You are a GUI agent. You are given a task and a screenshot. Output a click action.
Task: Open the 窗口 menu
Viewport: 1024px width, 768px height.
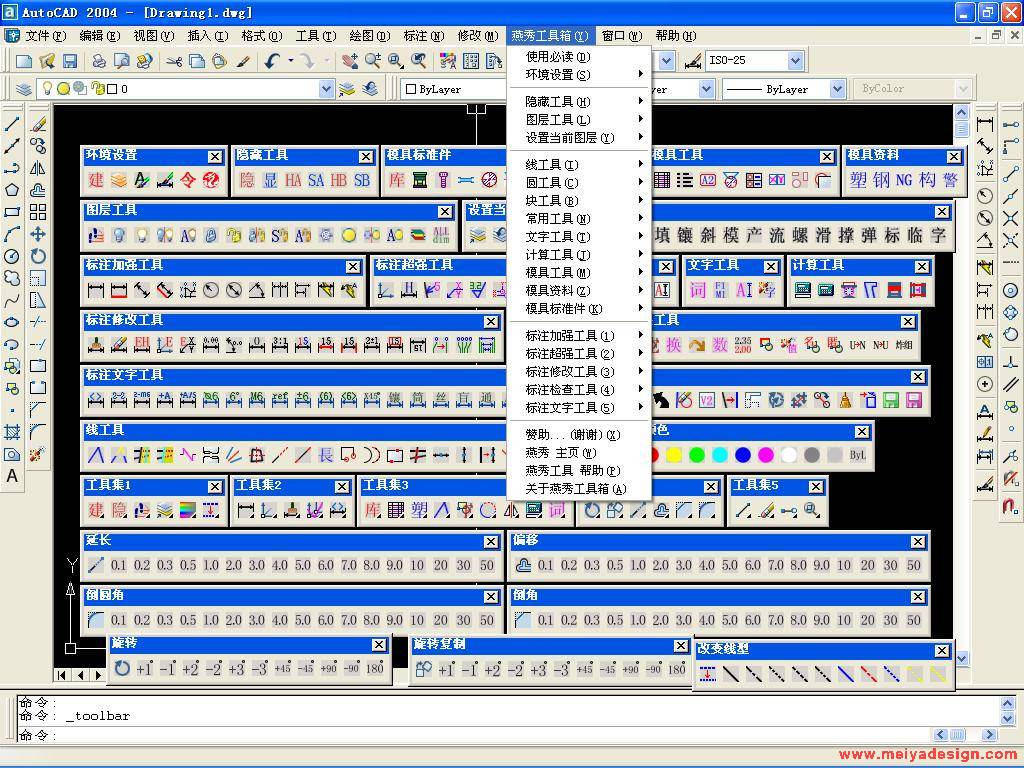pyautogui.click(x=622, y=35)
